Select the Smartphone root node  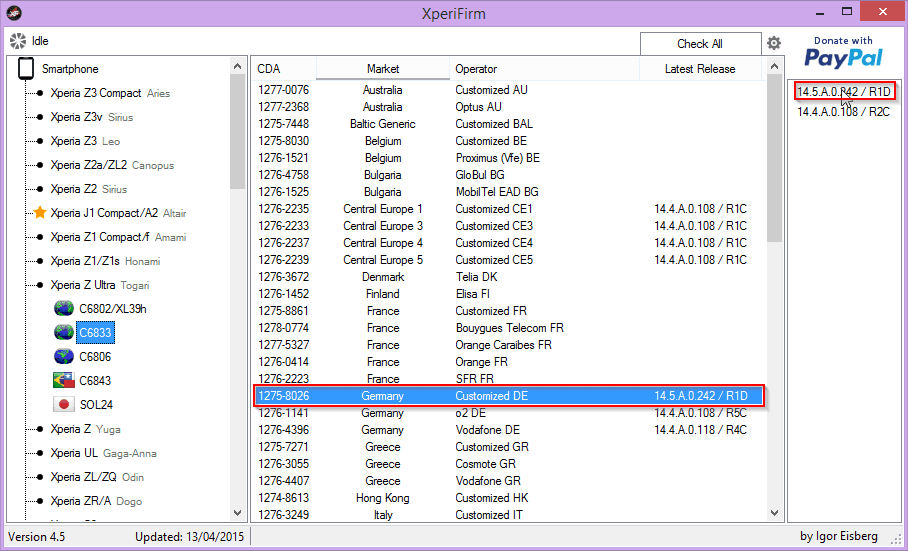pos(70,69)
